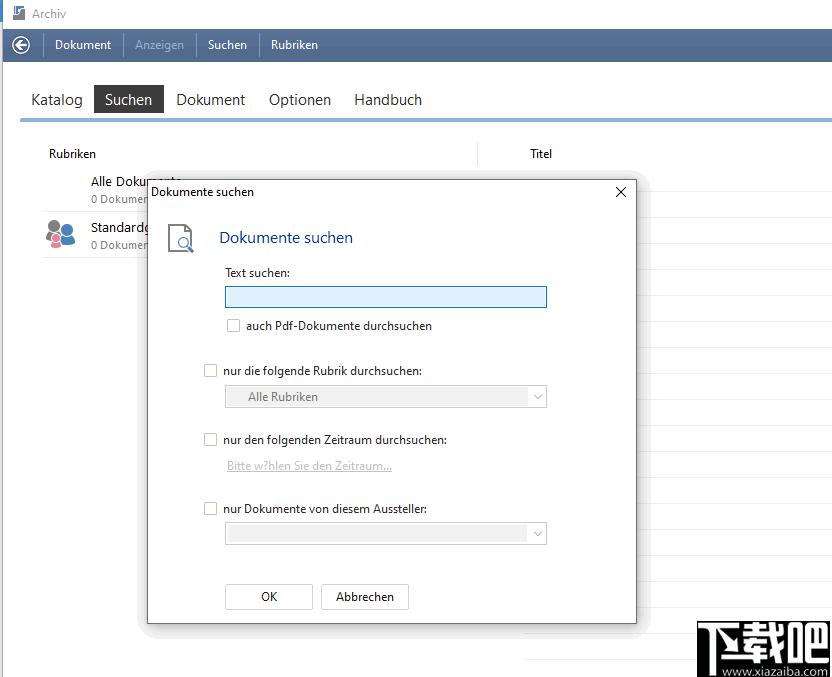This screenshot has height=677, width=832.
Task: Switch to the Katalog tab
Action: click(x=57, y=100)
